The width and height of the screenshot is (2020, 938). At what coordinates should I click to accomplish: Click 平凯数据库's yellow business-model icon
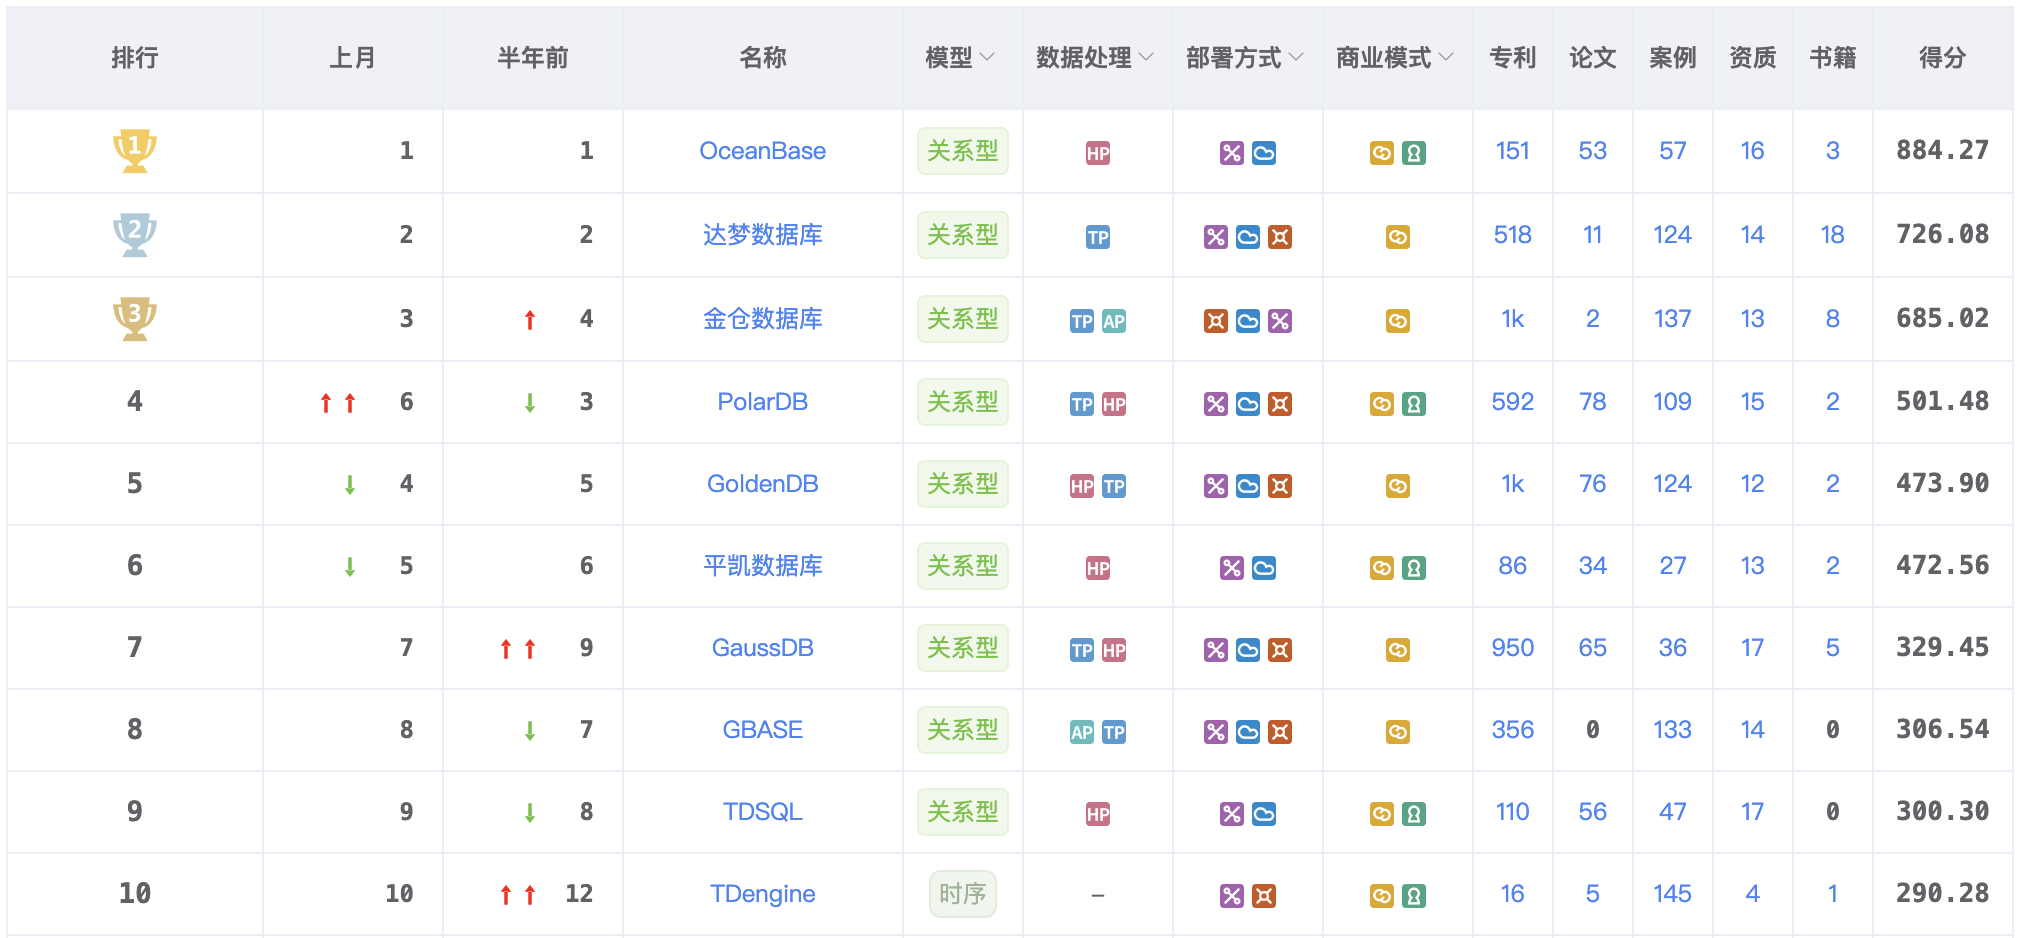(1382, 568)
